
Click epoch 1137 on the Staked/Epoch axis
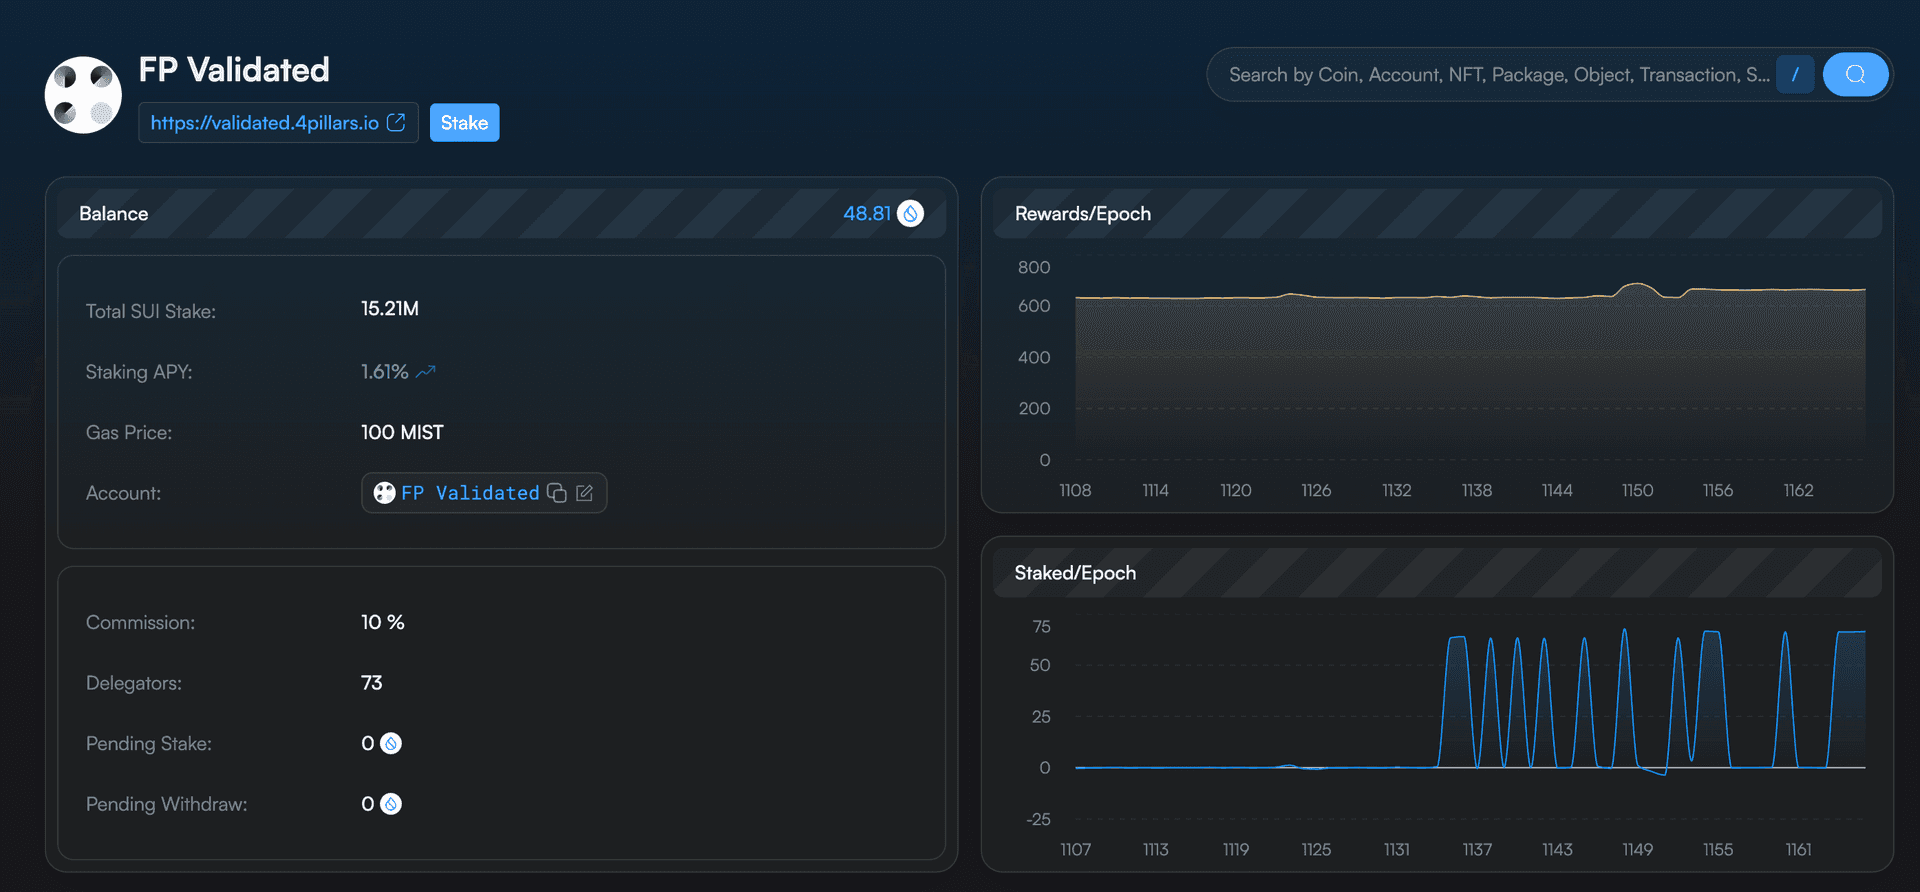[1477, 849]
